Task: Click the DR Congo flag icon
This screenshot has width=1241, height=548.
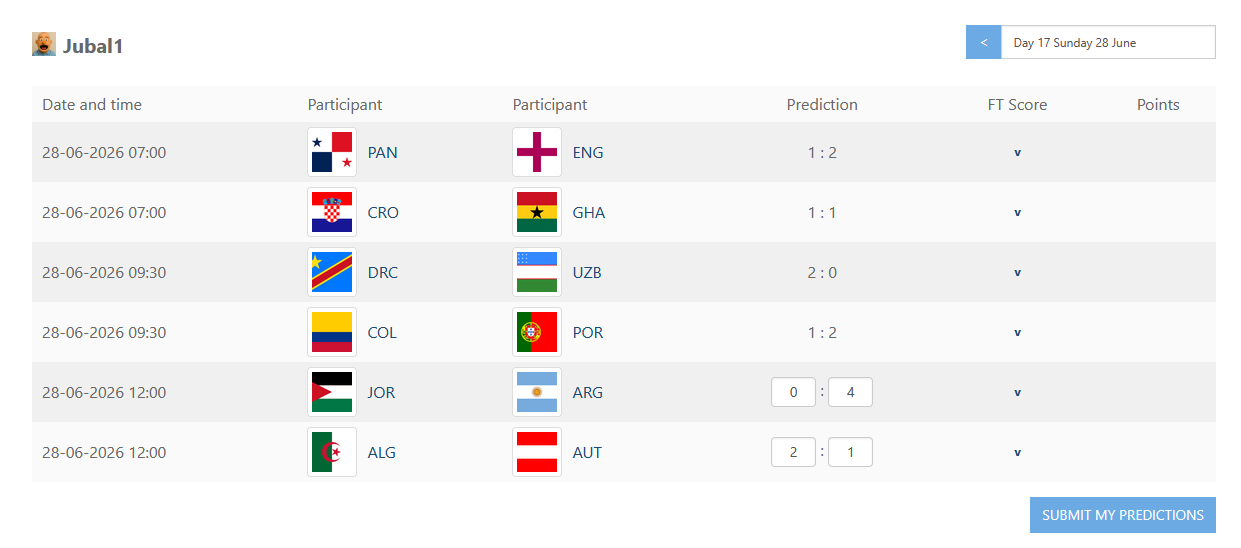Action: [x=332, y=272]
